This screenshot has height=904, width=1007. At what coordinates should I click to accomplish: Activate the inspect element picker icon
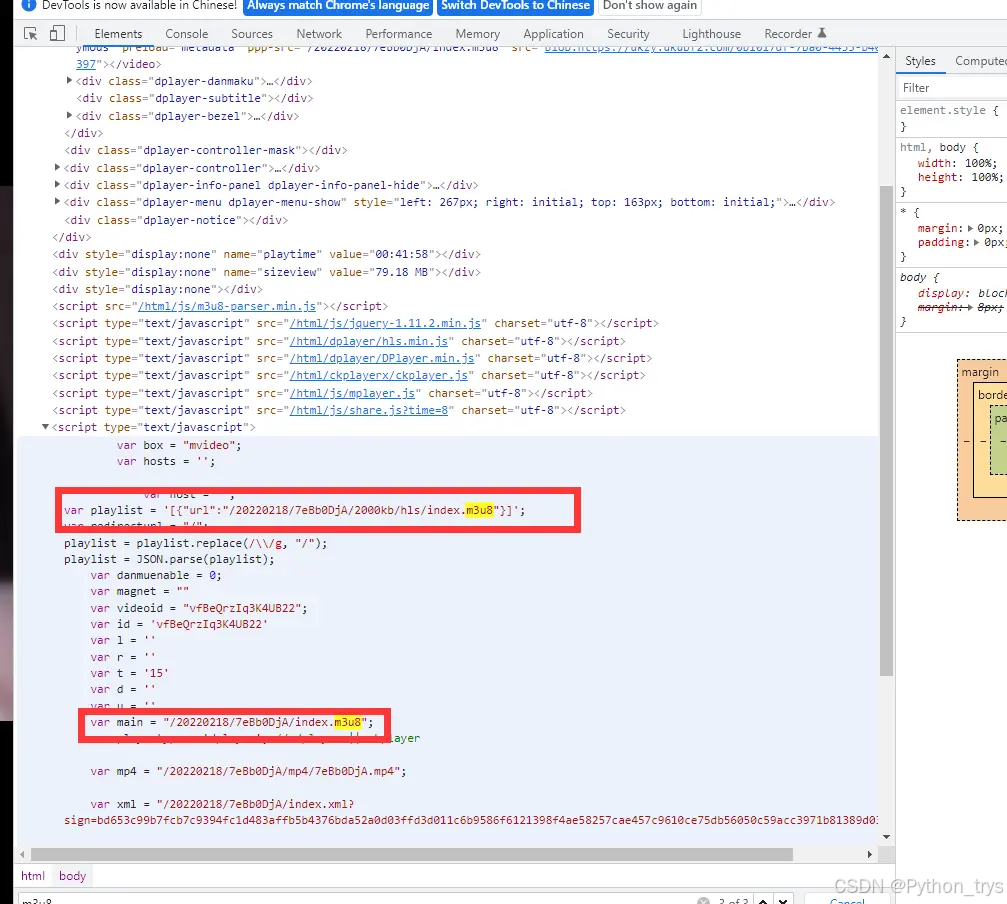30,33
